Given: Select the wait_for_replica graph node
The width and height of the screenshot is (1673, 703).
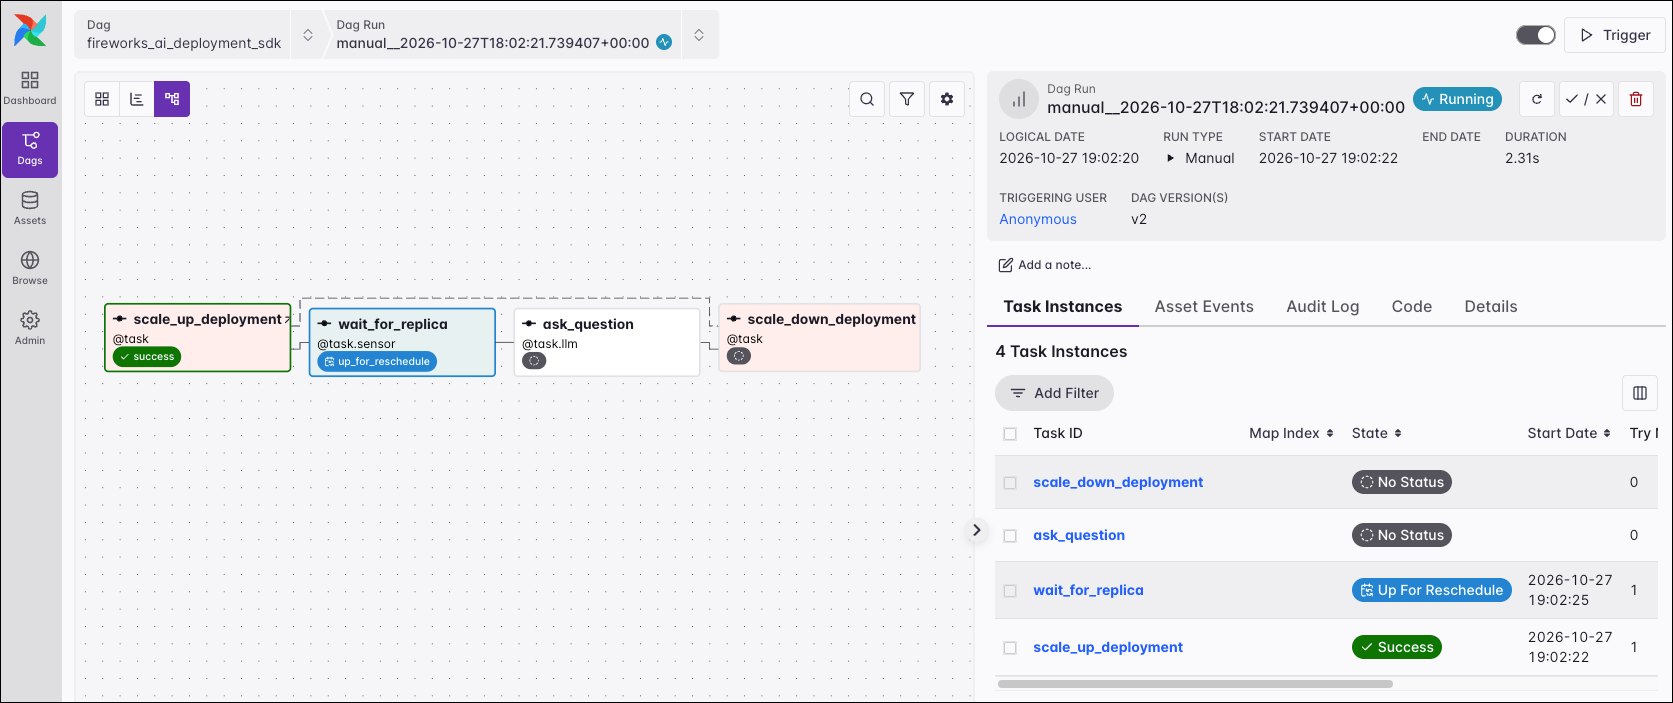Looking at the screenshot, I should 402,342.
